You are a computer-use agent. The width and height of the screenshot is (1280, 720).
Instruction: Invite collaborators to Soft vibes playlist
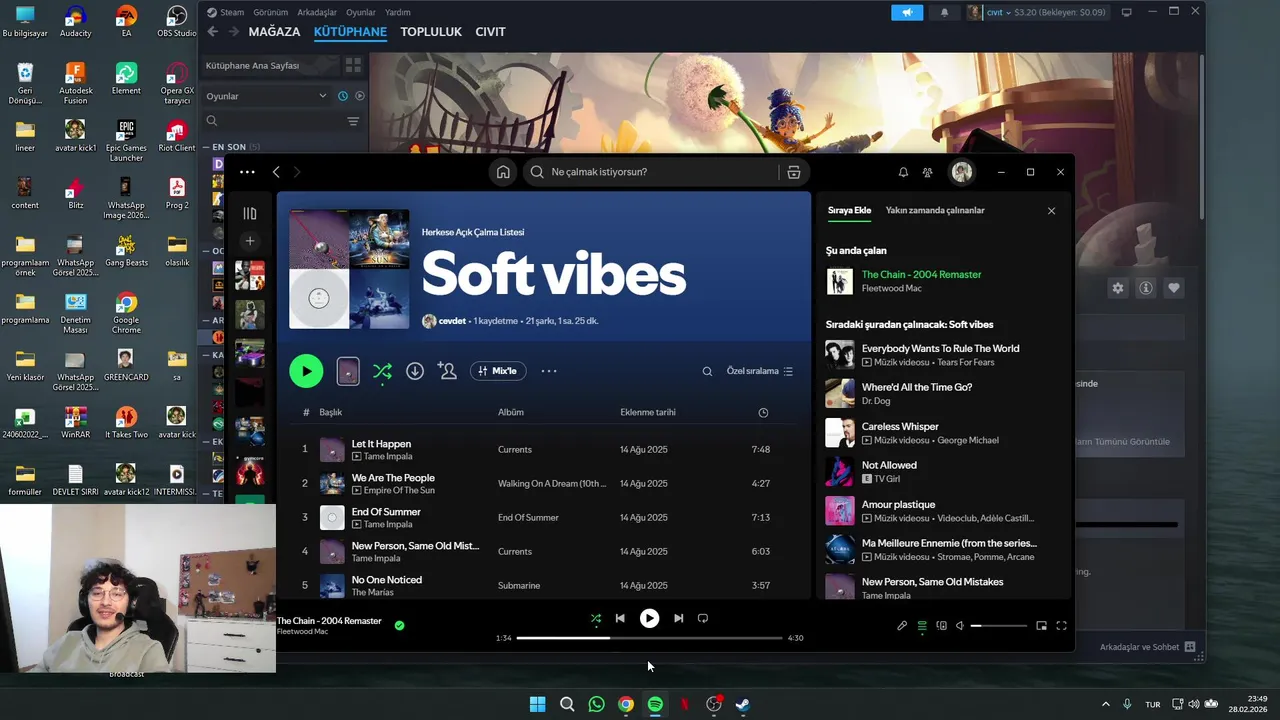[447, 371]
